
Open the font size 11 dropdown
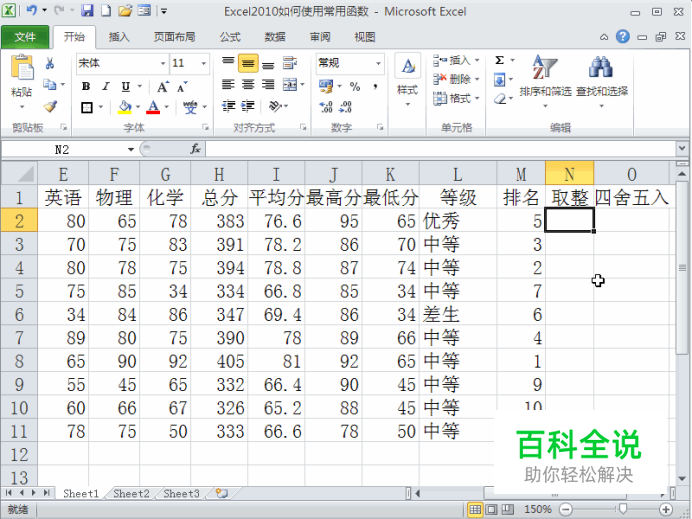pyautogui.click(x=203, y=64)
